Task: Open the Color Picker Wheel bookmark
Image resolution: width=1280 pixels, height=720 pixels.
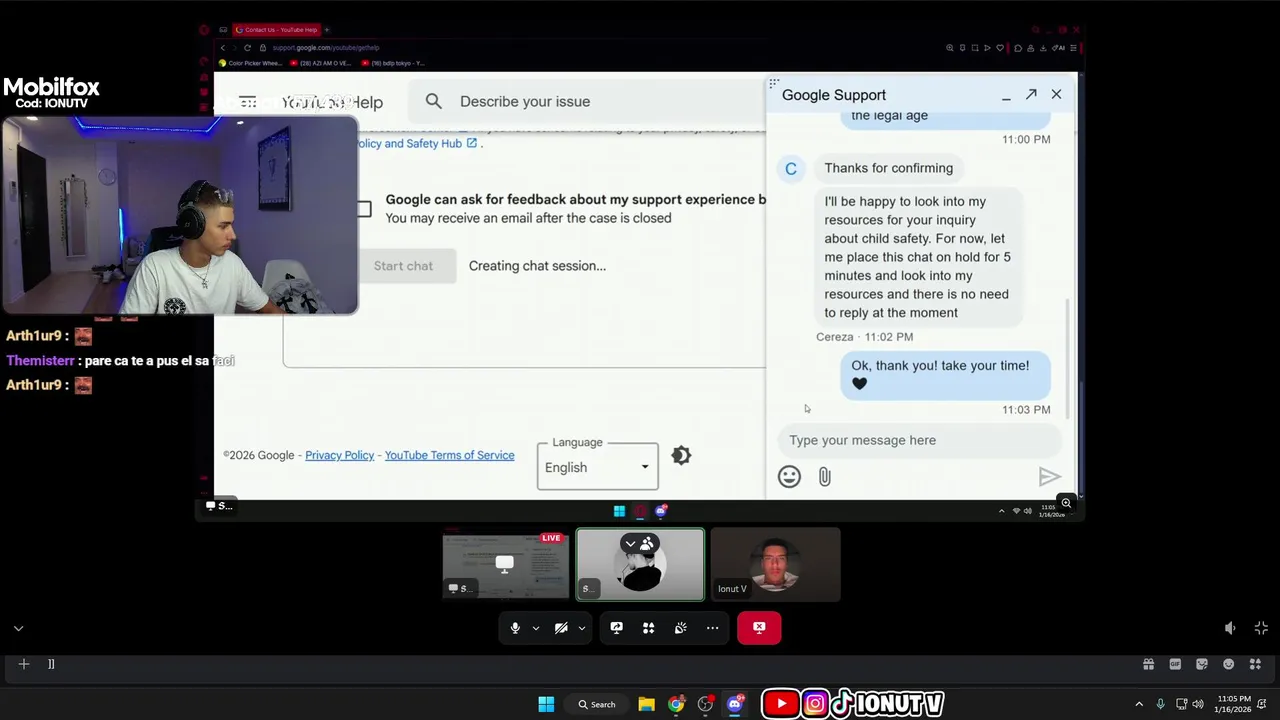Action: tap(252, 63)
